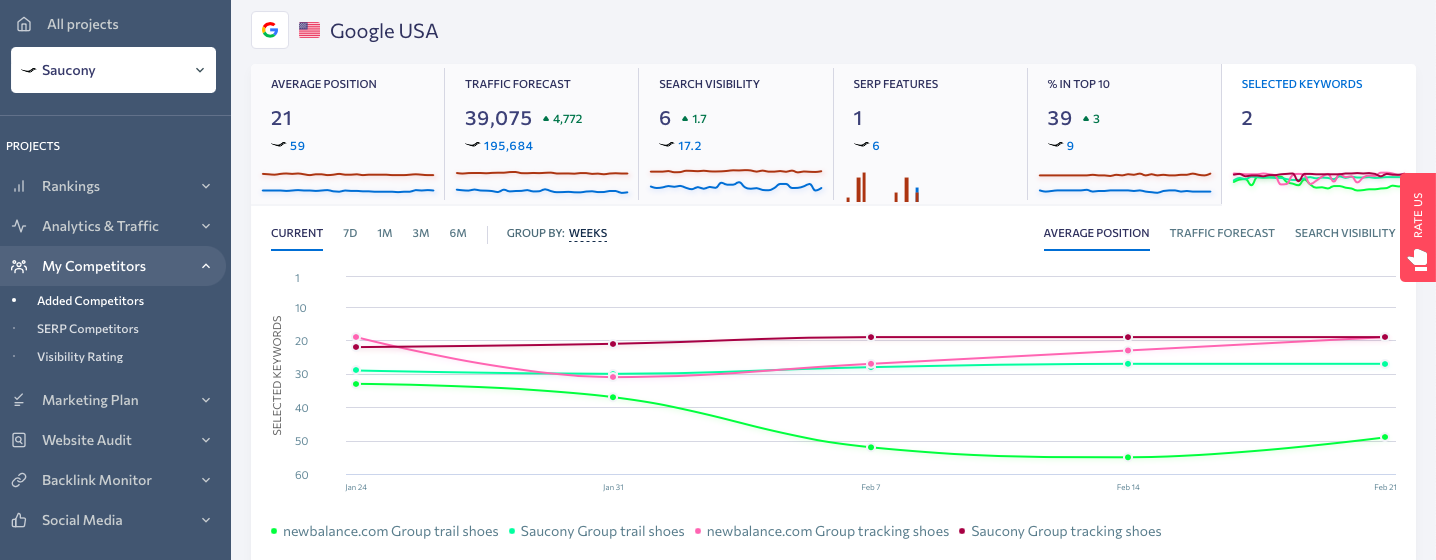Viewport: 1436px width, 560px height.
Task: Collapse the My Competitors chevron
Action: (x=205, y=266)
